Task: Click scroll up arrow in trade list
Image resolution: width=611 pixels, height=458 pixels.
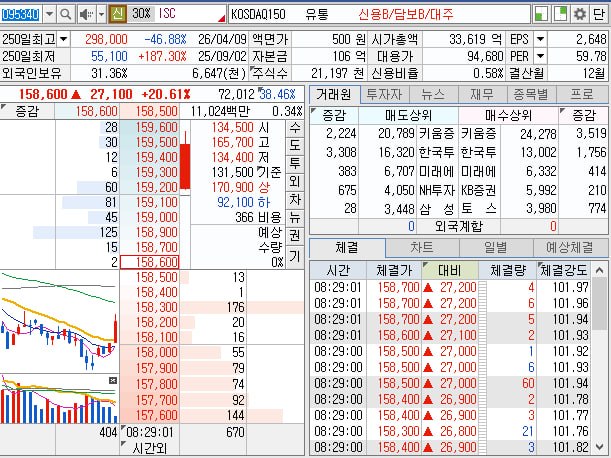Action: [x=599, y=270]
